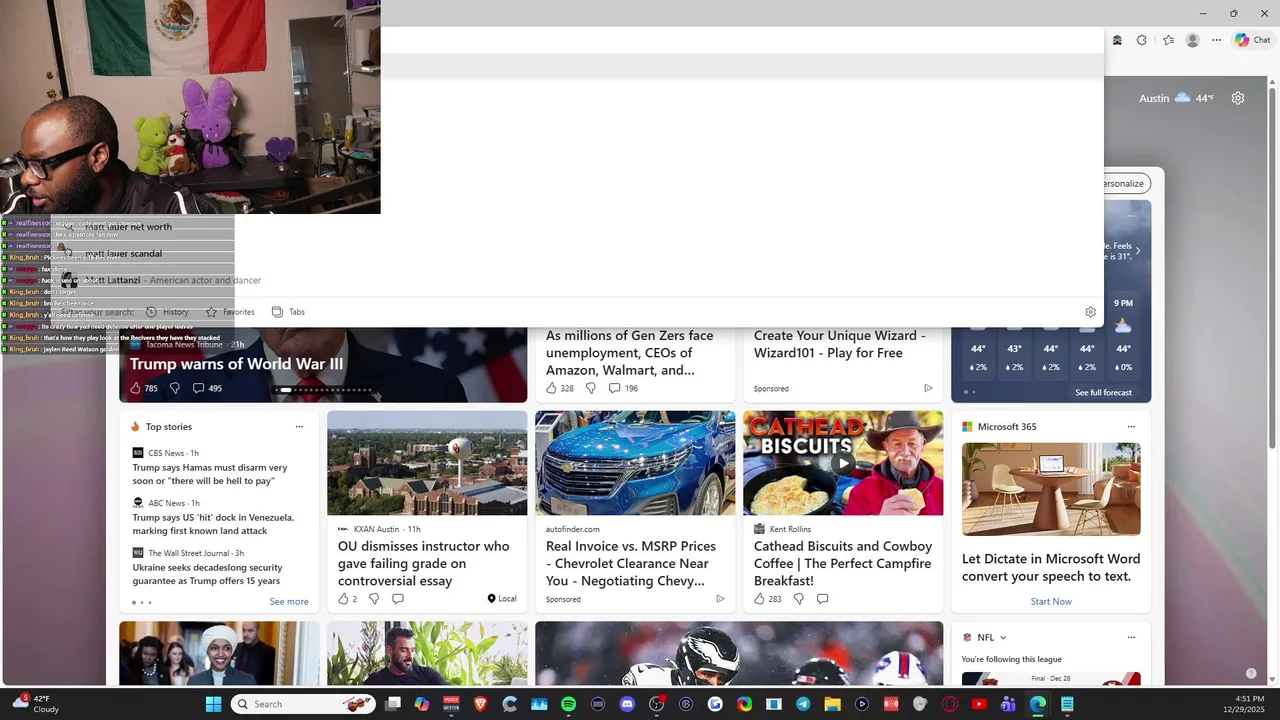Open the Ukraine security guarantee headline
This screenshot has height=720, width=1280.
coord(208,574)
